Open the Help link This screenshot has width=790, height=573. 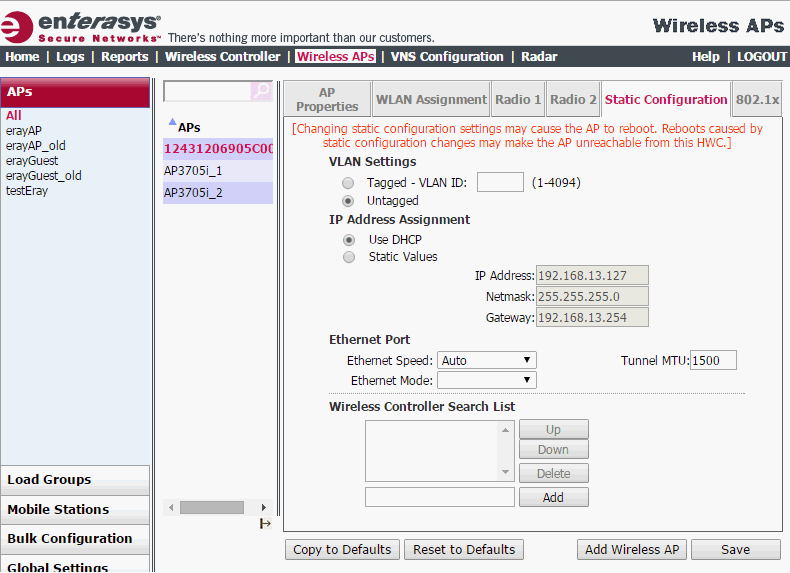pos(705,56)
